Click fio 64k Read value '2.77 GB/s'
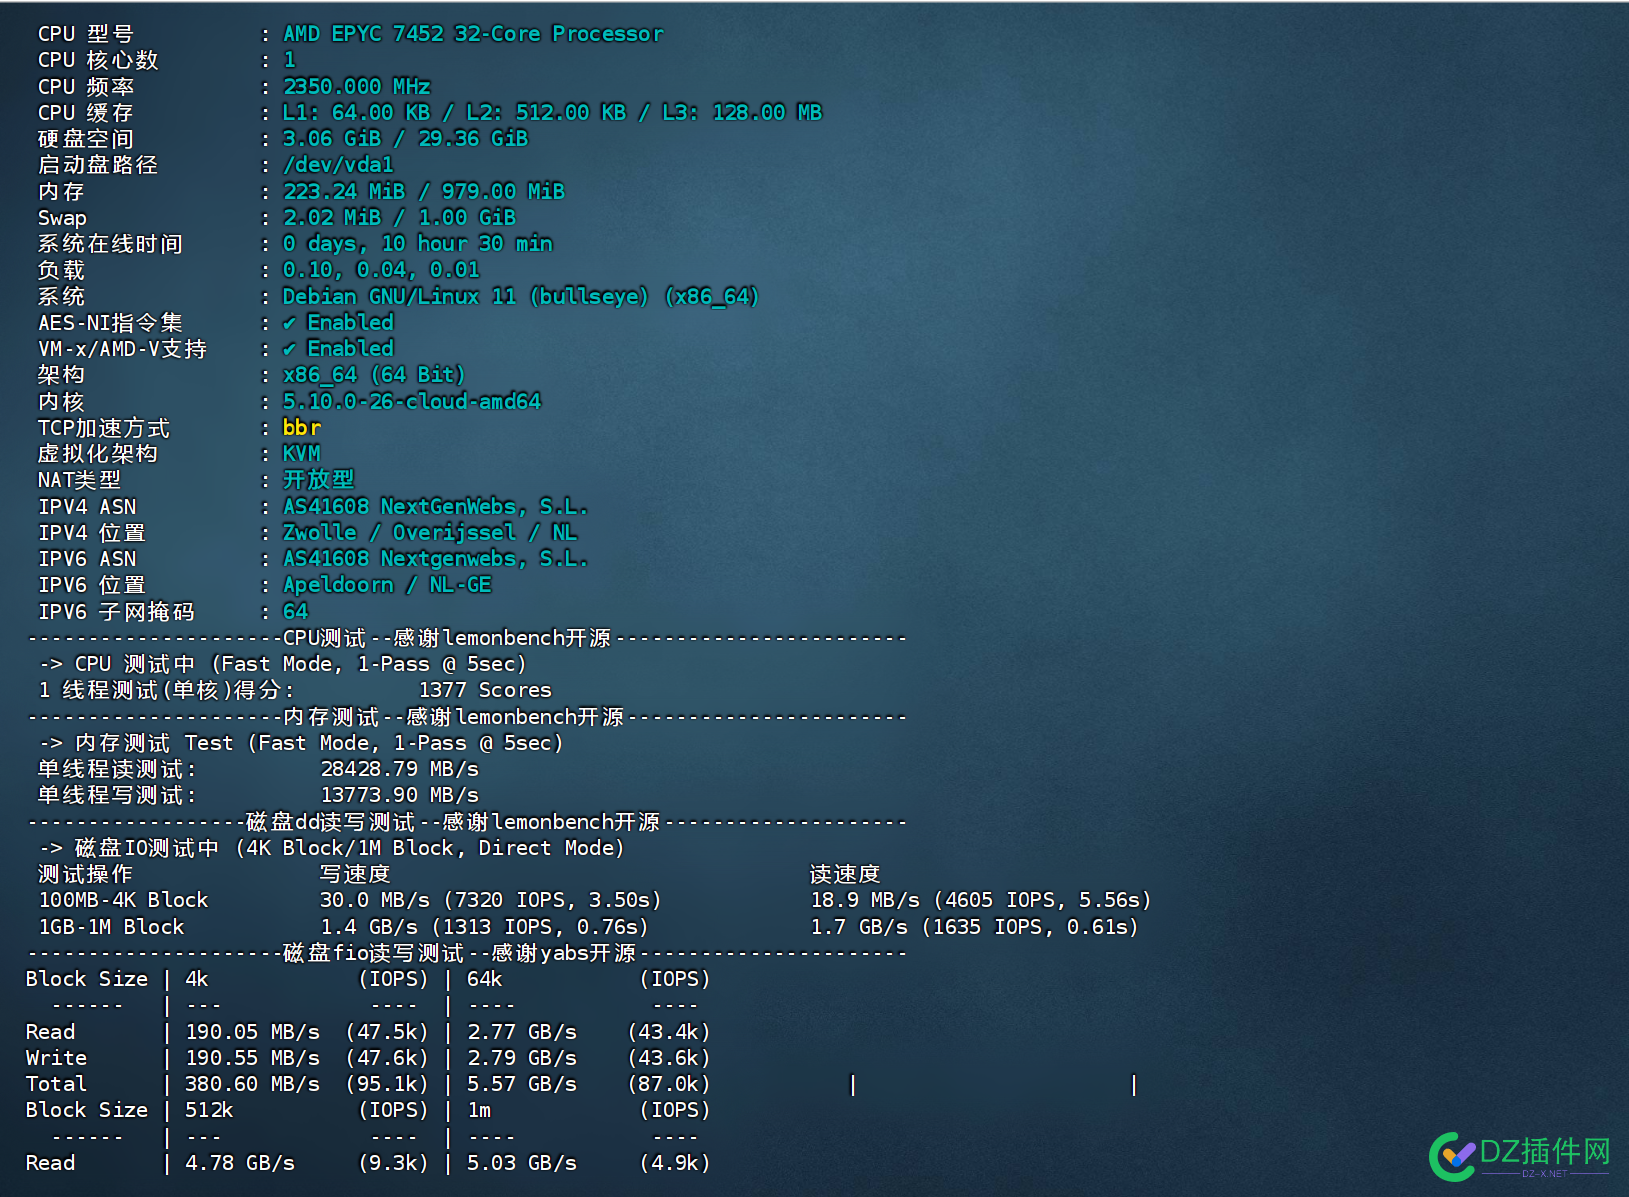This screenshot has height=1197, width=1629. pos(522,1032)
